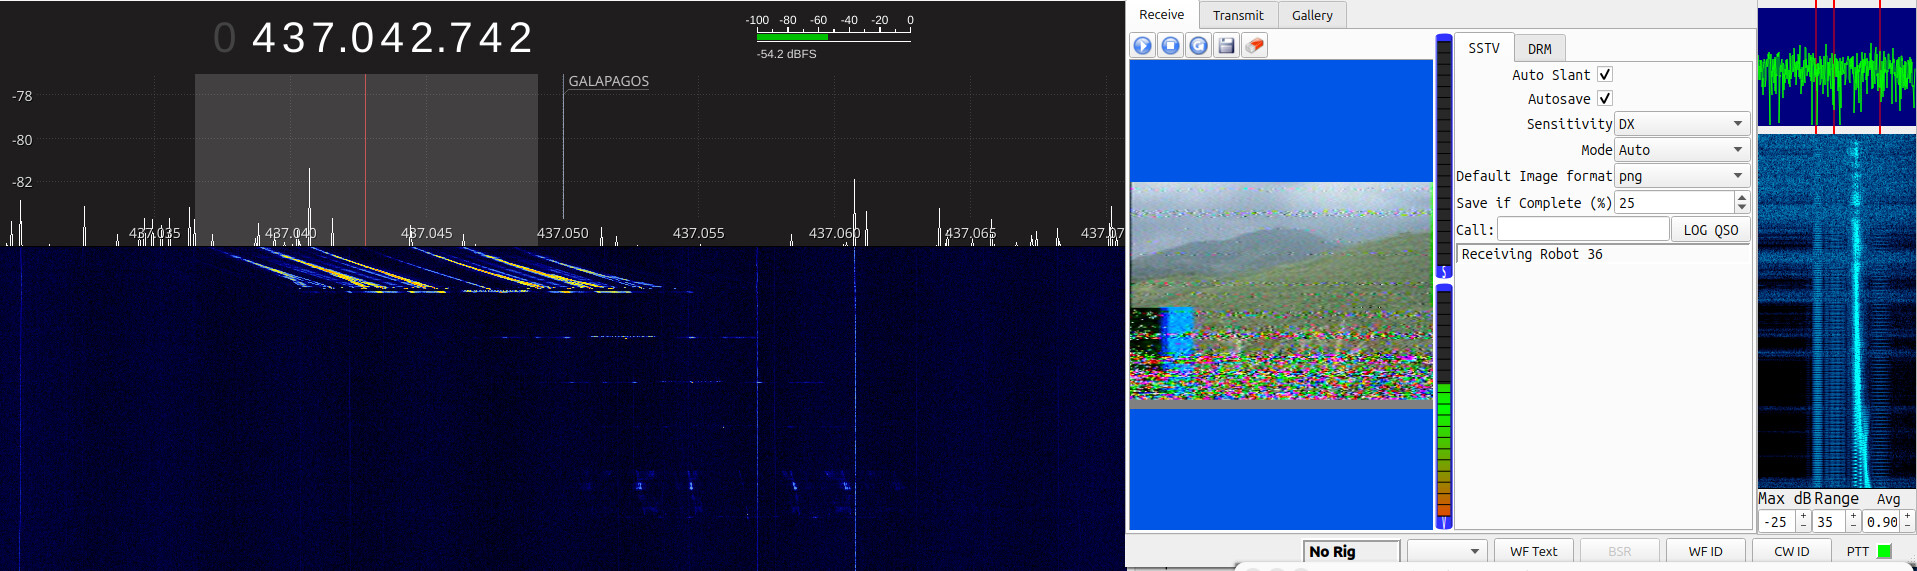Toggle the Auto Slant checkbox
This screenshot has width=1917, height=571.
(x=1605, y=75)
